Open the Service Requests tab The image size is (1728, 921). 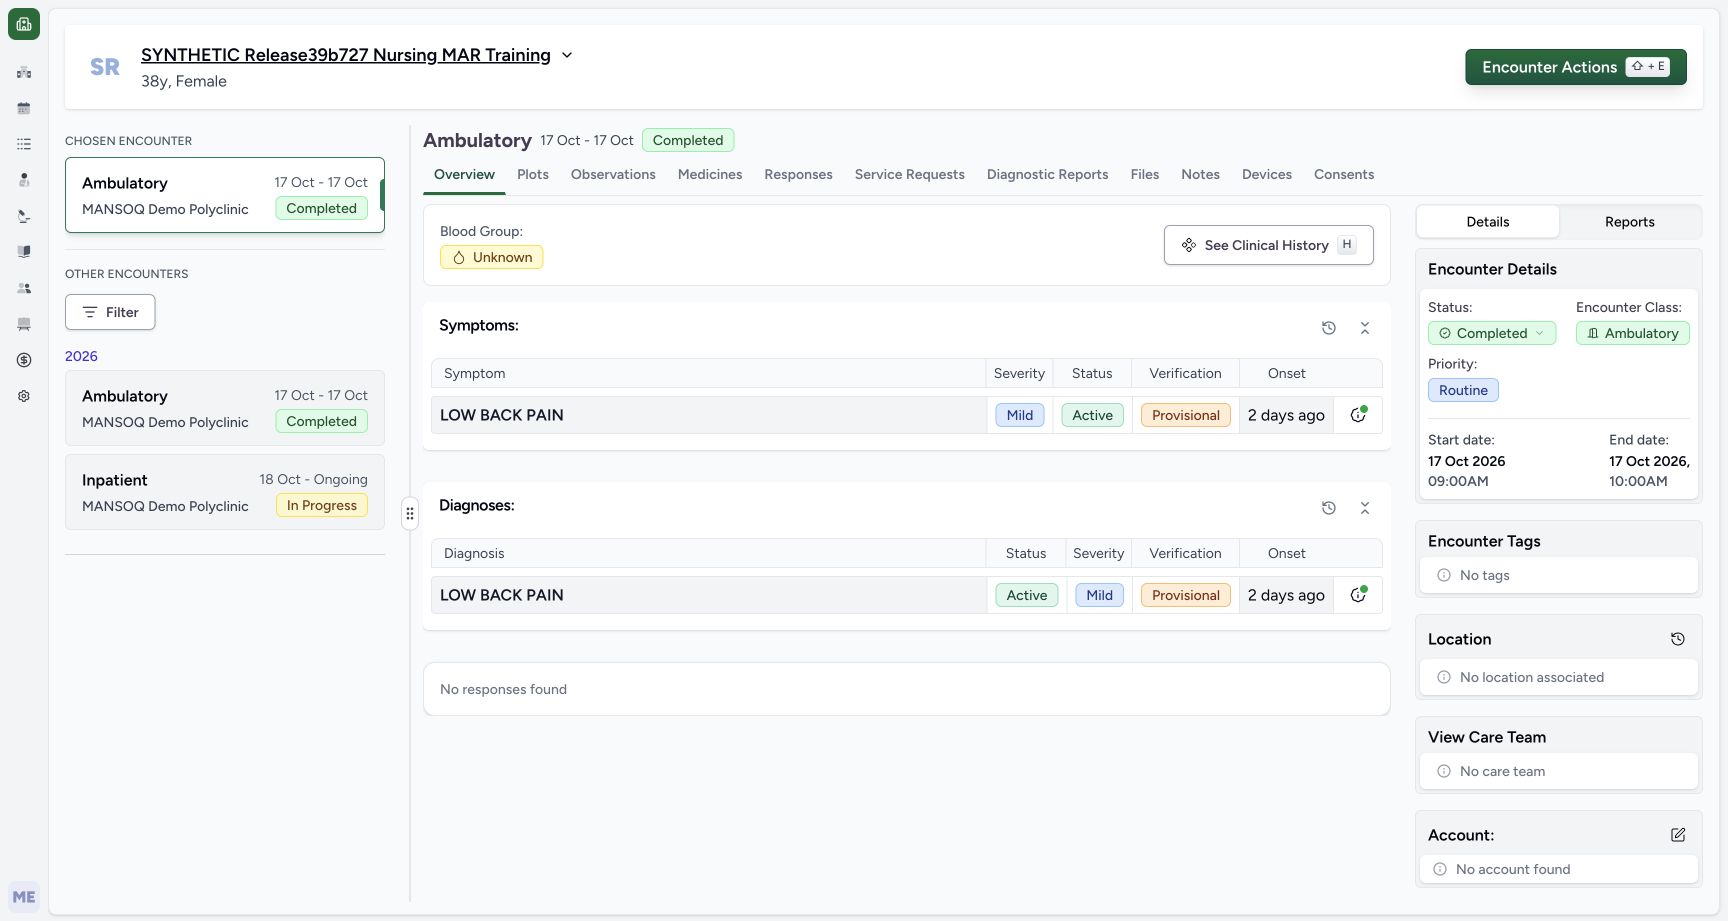(x=910, y=174)
